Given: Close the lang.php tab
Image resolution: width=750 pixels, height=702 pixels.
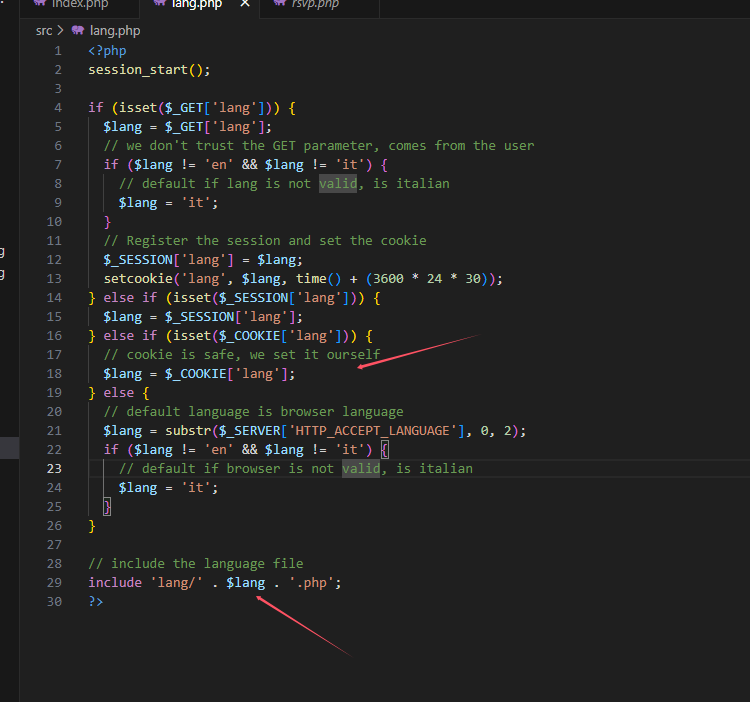Looking at the screenshot, I should (x=245, y=4).
